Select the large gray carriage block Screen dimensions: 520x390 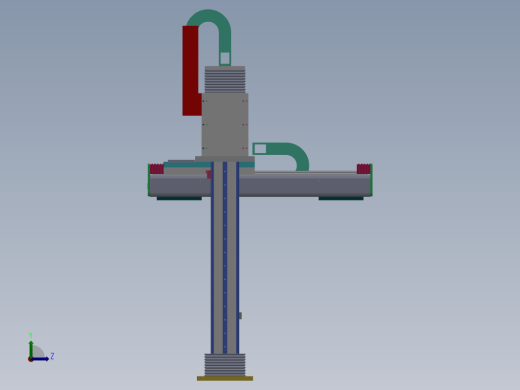coord(225,125)
